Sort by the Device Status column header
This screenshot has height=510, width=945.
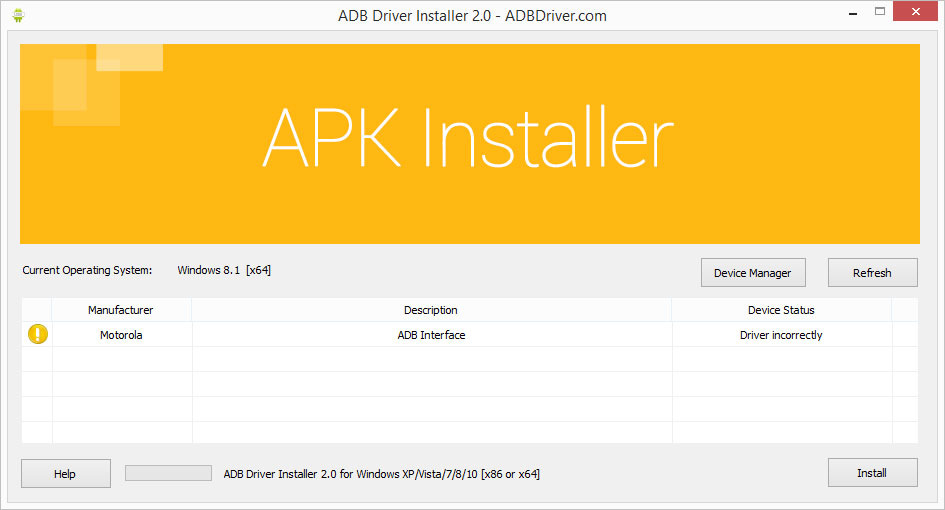781,310
